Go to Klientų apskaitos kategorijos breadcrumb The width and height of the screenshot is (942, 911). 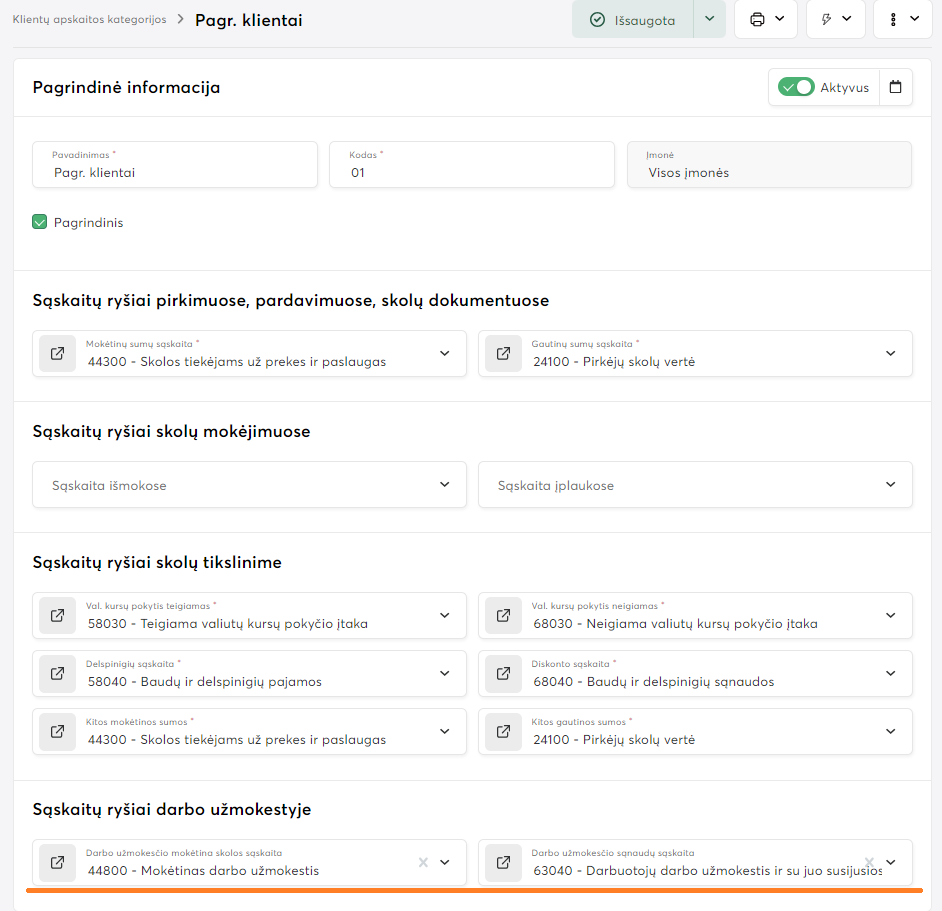pyautogui.click(x=89, y=19)
